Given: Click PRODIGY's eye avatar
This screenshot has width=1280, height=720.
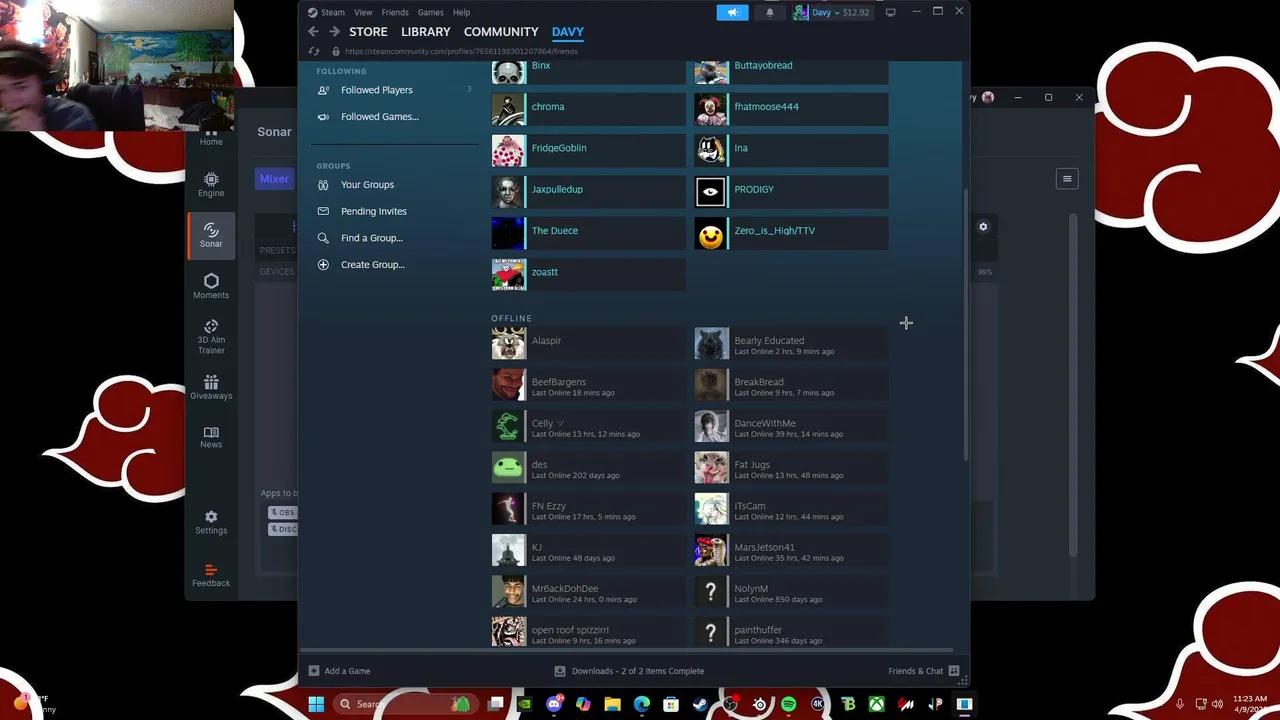Looking at the screenshot, I should pyautogui.click(x=711, y=192).
